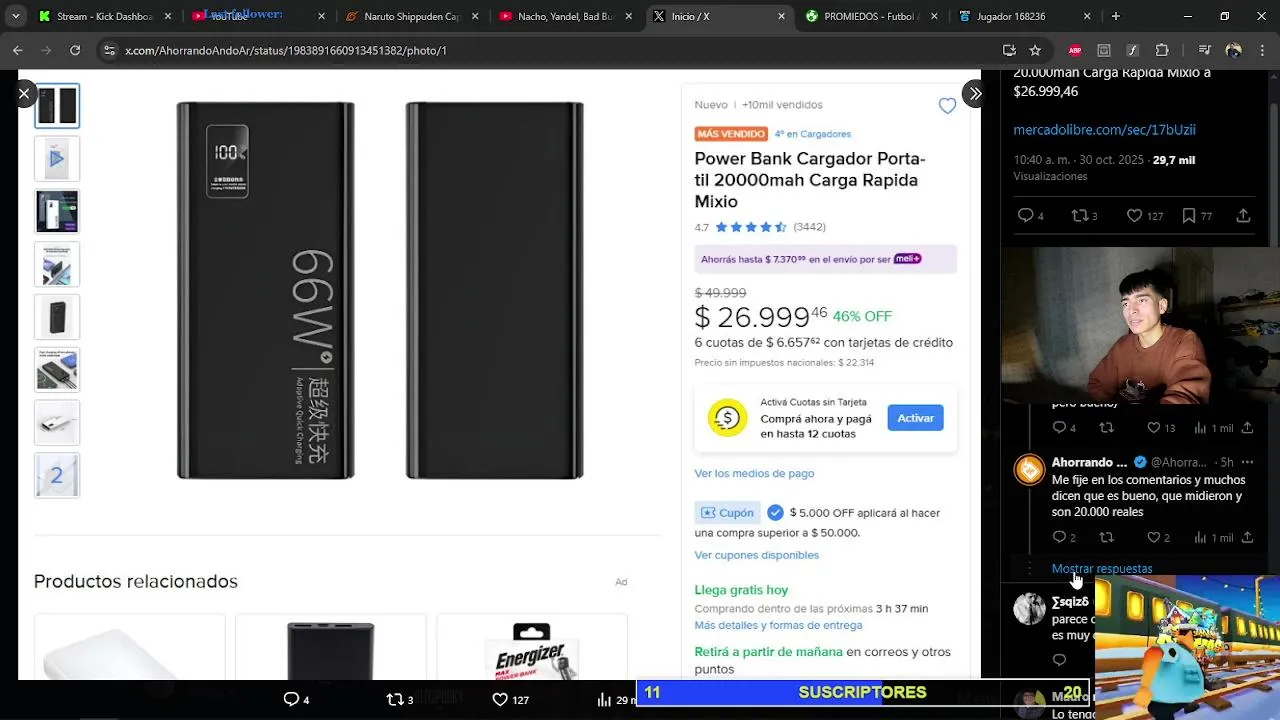Click the Cupón tag
This screenshot has height=720, width=1280.
point(728,513)
